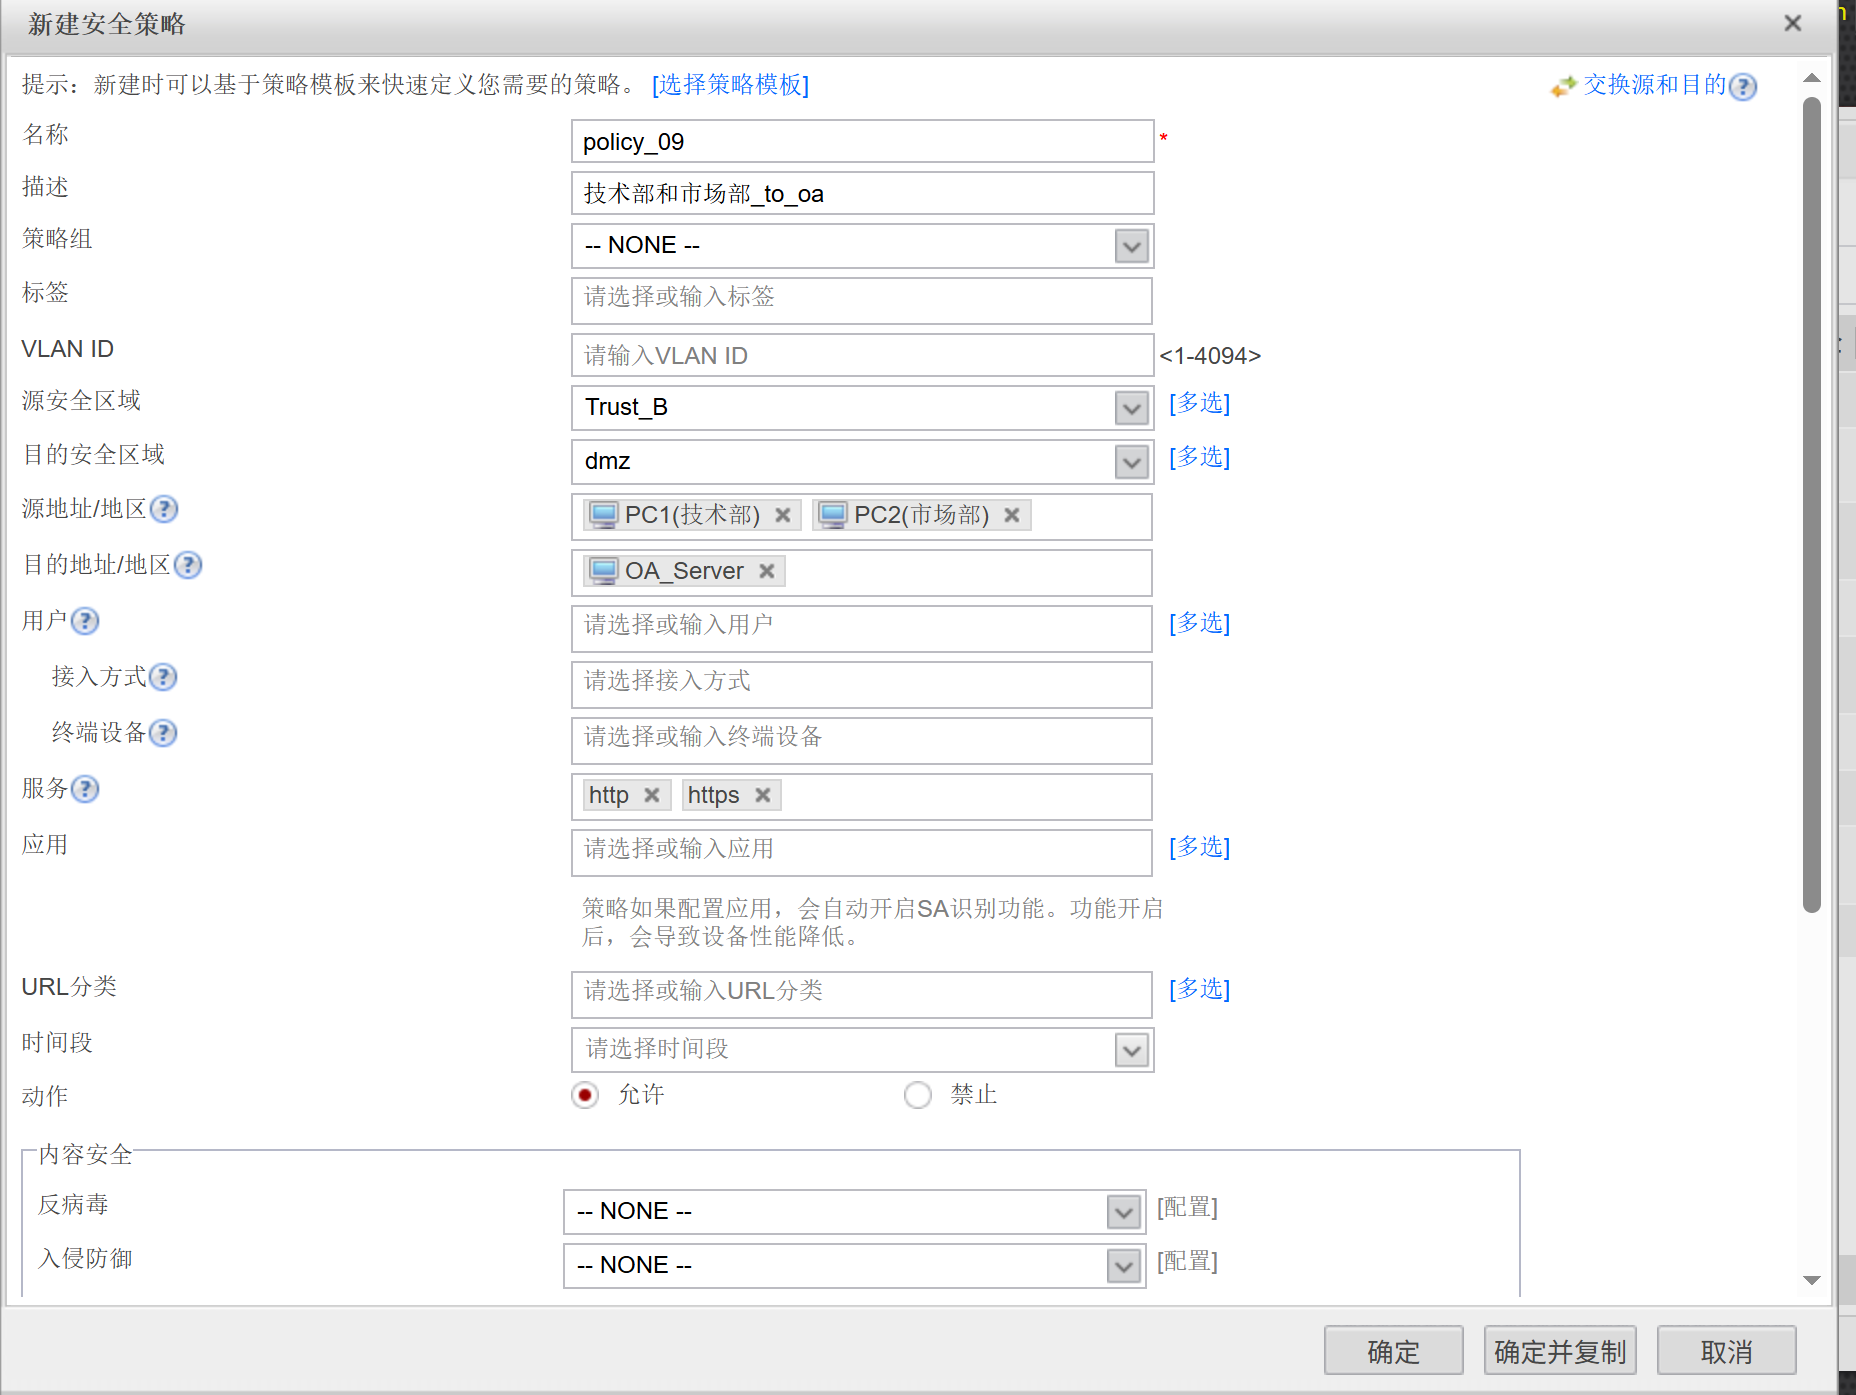
Task: Close the 新建安全策略 dialog
Action: 1793,23
